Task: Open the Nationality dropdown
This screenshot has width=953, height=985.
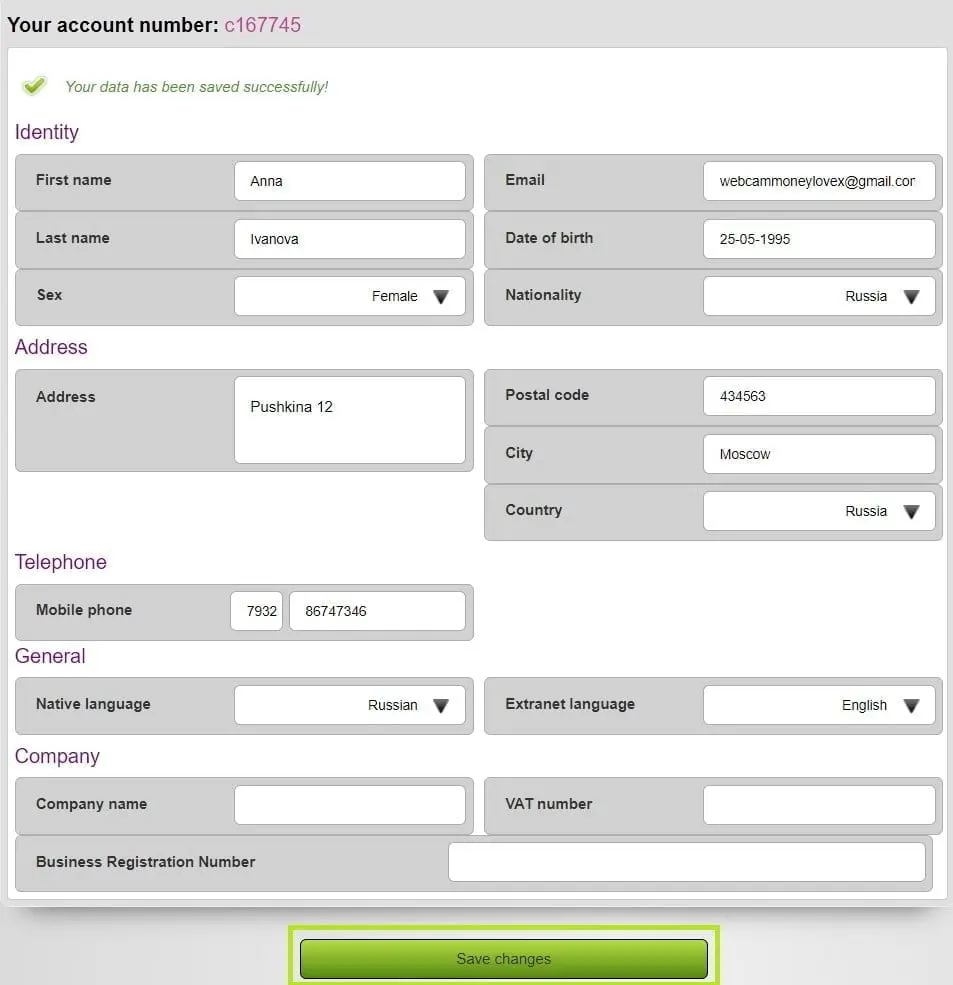Action: pyautogui.click(x=819, y=296)
